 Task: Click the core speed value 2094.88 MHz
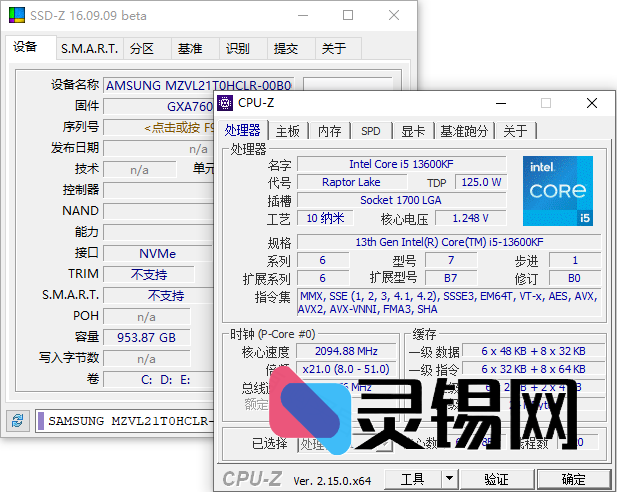point(346,351)
